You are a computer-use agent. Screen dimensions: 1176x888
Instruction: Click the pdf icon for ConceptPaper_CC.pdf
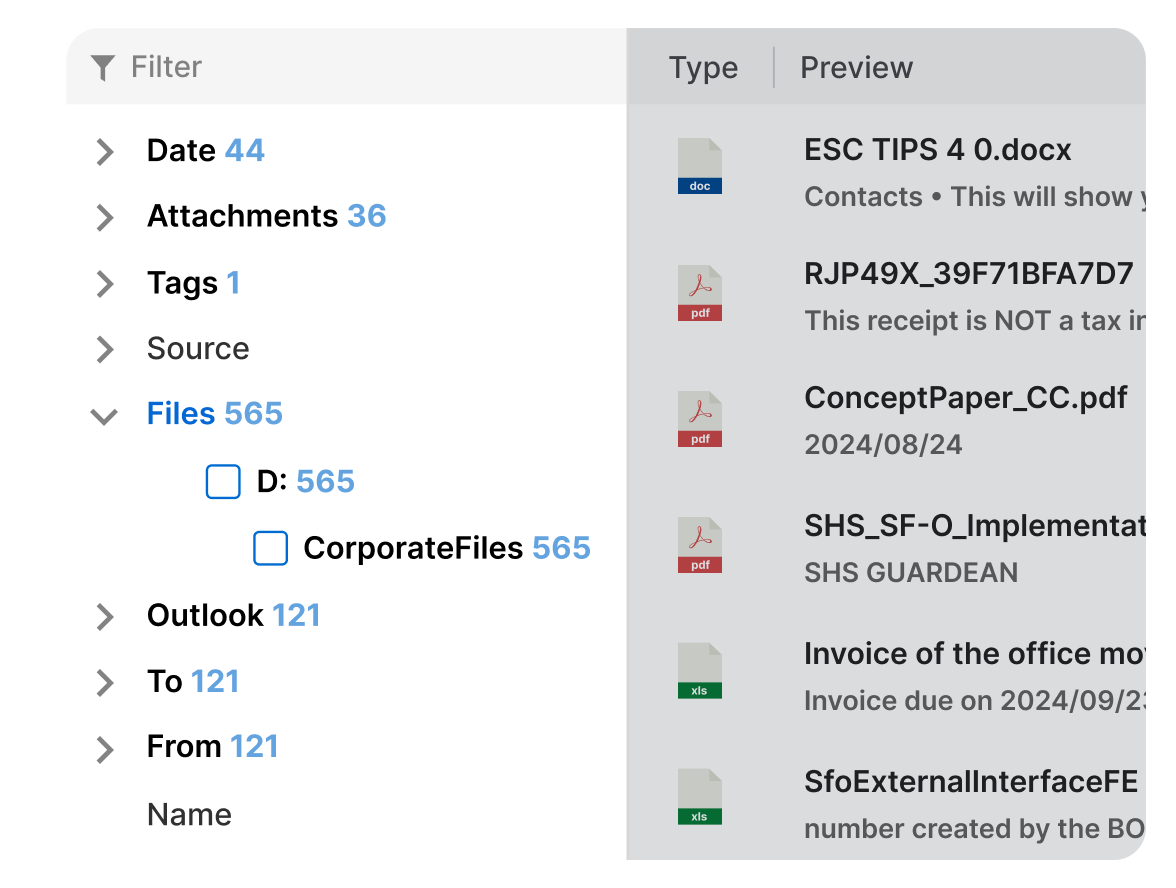click(699, 419)
